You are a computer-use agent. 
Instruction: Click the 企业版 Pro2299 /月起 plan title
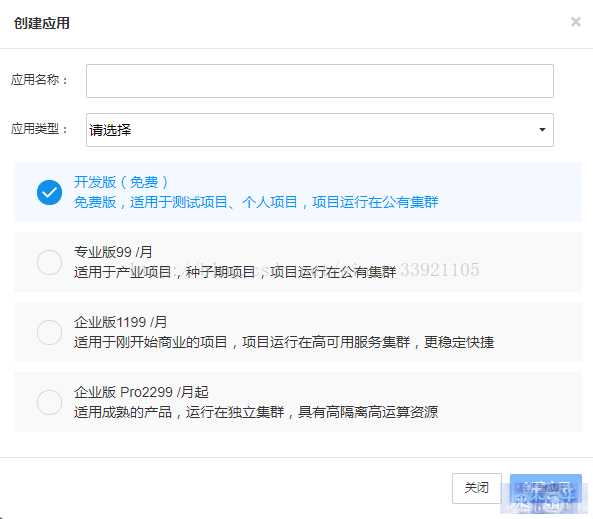[141, 392]
